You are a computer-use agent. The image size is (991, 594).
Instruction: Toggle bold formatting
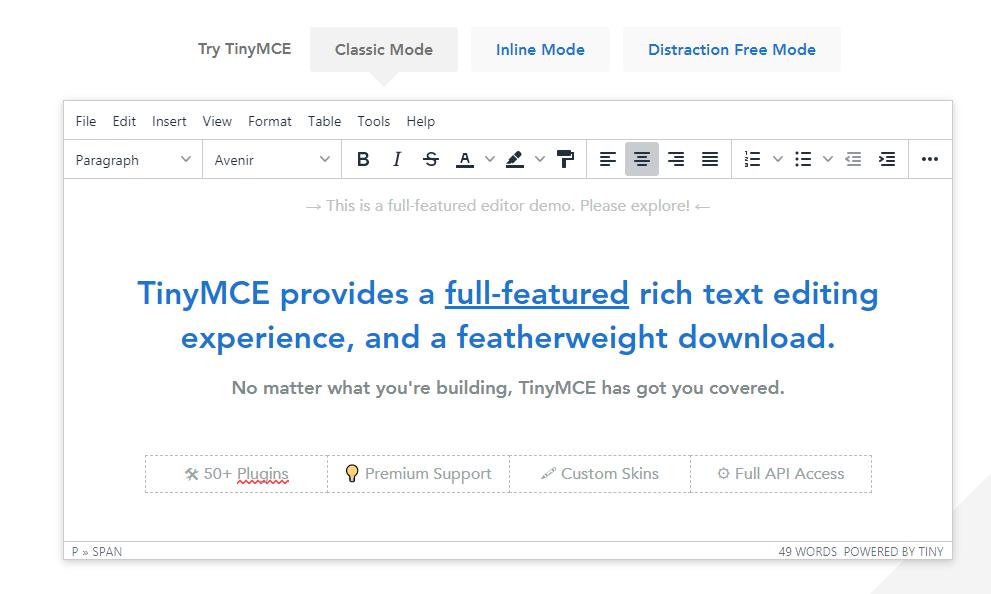[363, 159]
